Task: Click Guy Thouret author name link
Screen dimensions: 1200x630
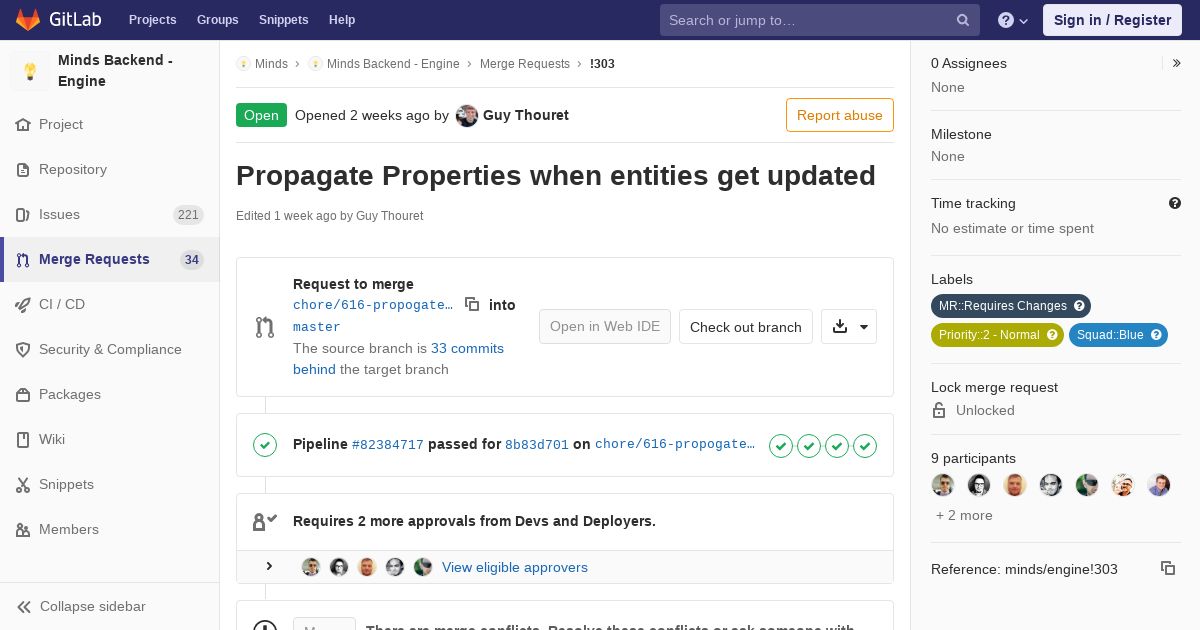Action: click(526, 115)
